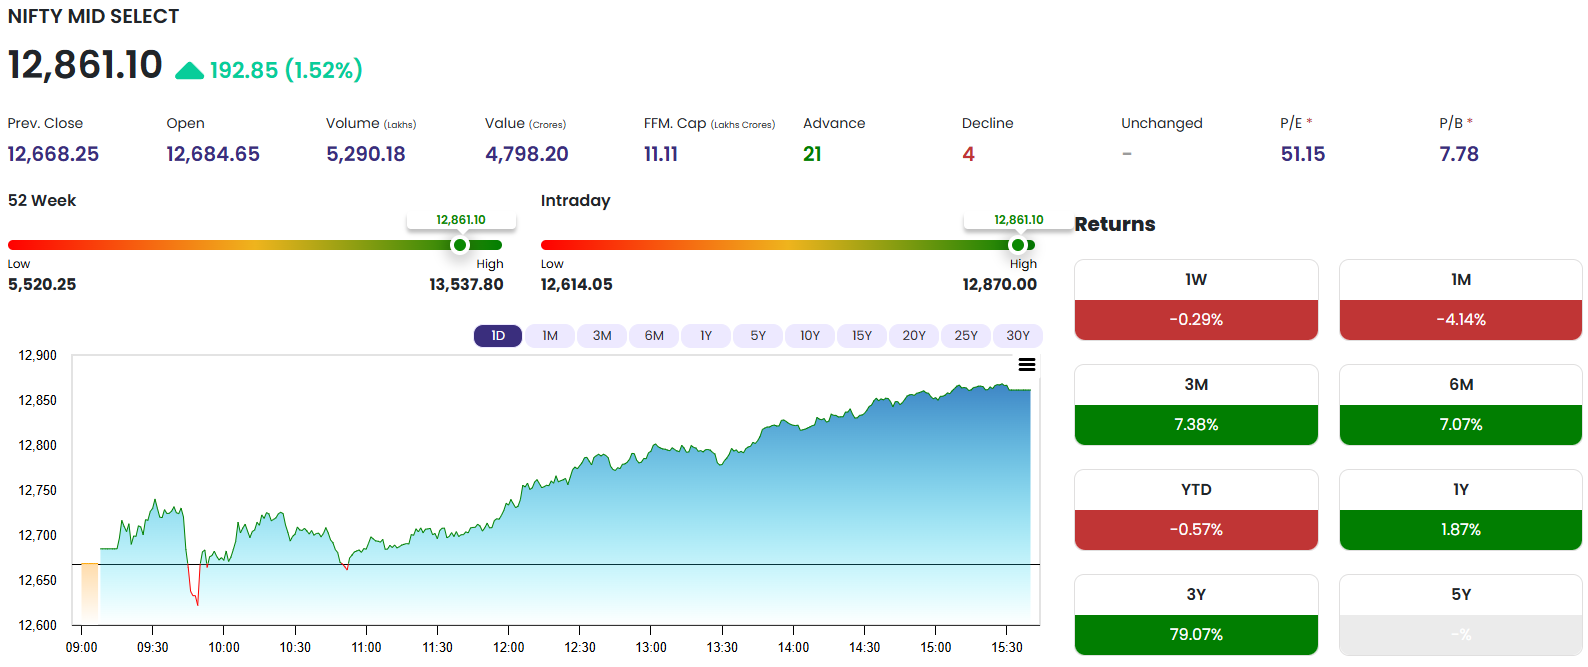Click the Returns section heading
This screenshot has height=667, width=1588.
pyautogui.click(x=1115, y=224)
